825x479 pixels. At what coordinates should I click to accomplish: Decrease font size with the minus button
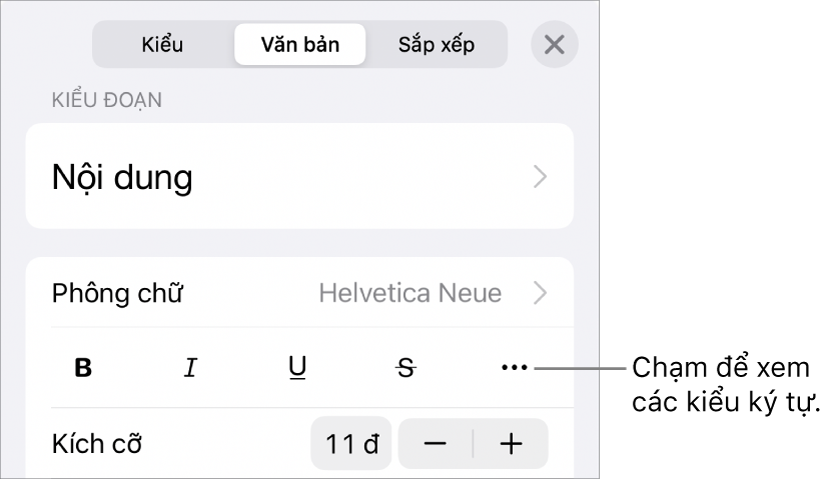(x=435, y=444)
